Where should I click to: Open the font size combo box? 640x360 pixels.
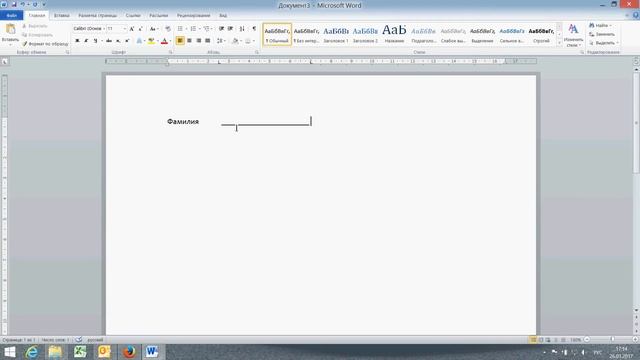pyautogui.click(x=116, y=29)
